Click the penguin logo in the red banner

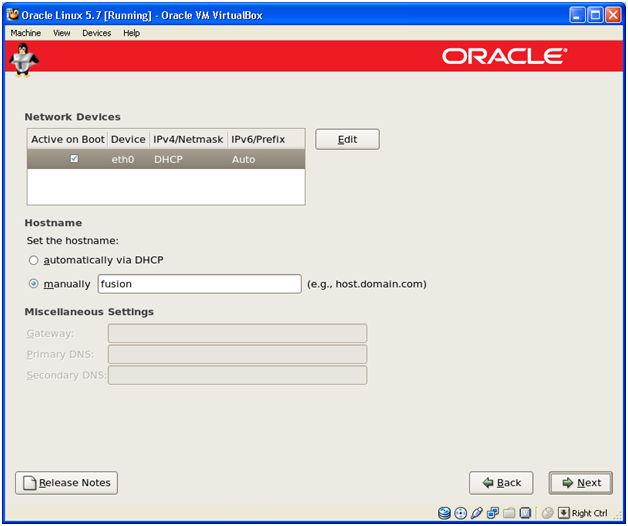point(24,60)
